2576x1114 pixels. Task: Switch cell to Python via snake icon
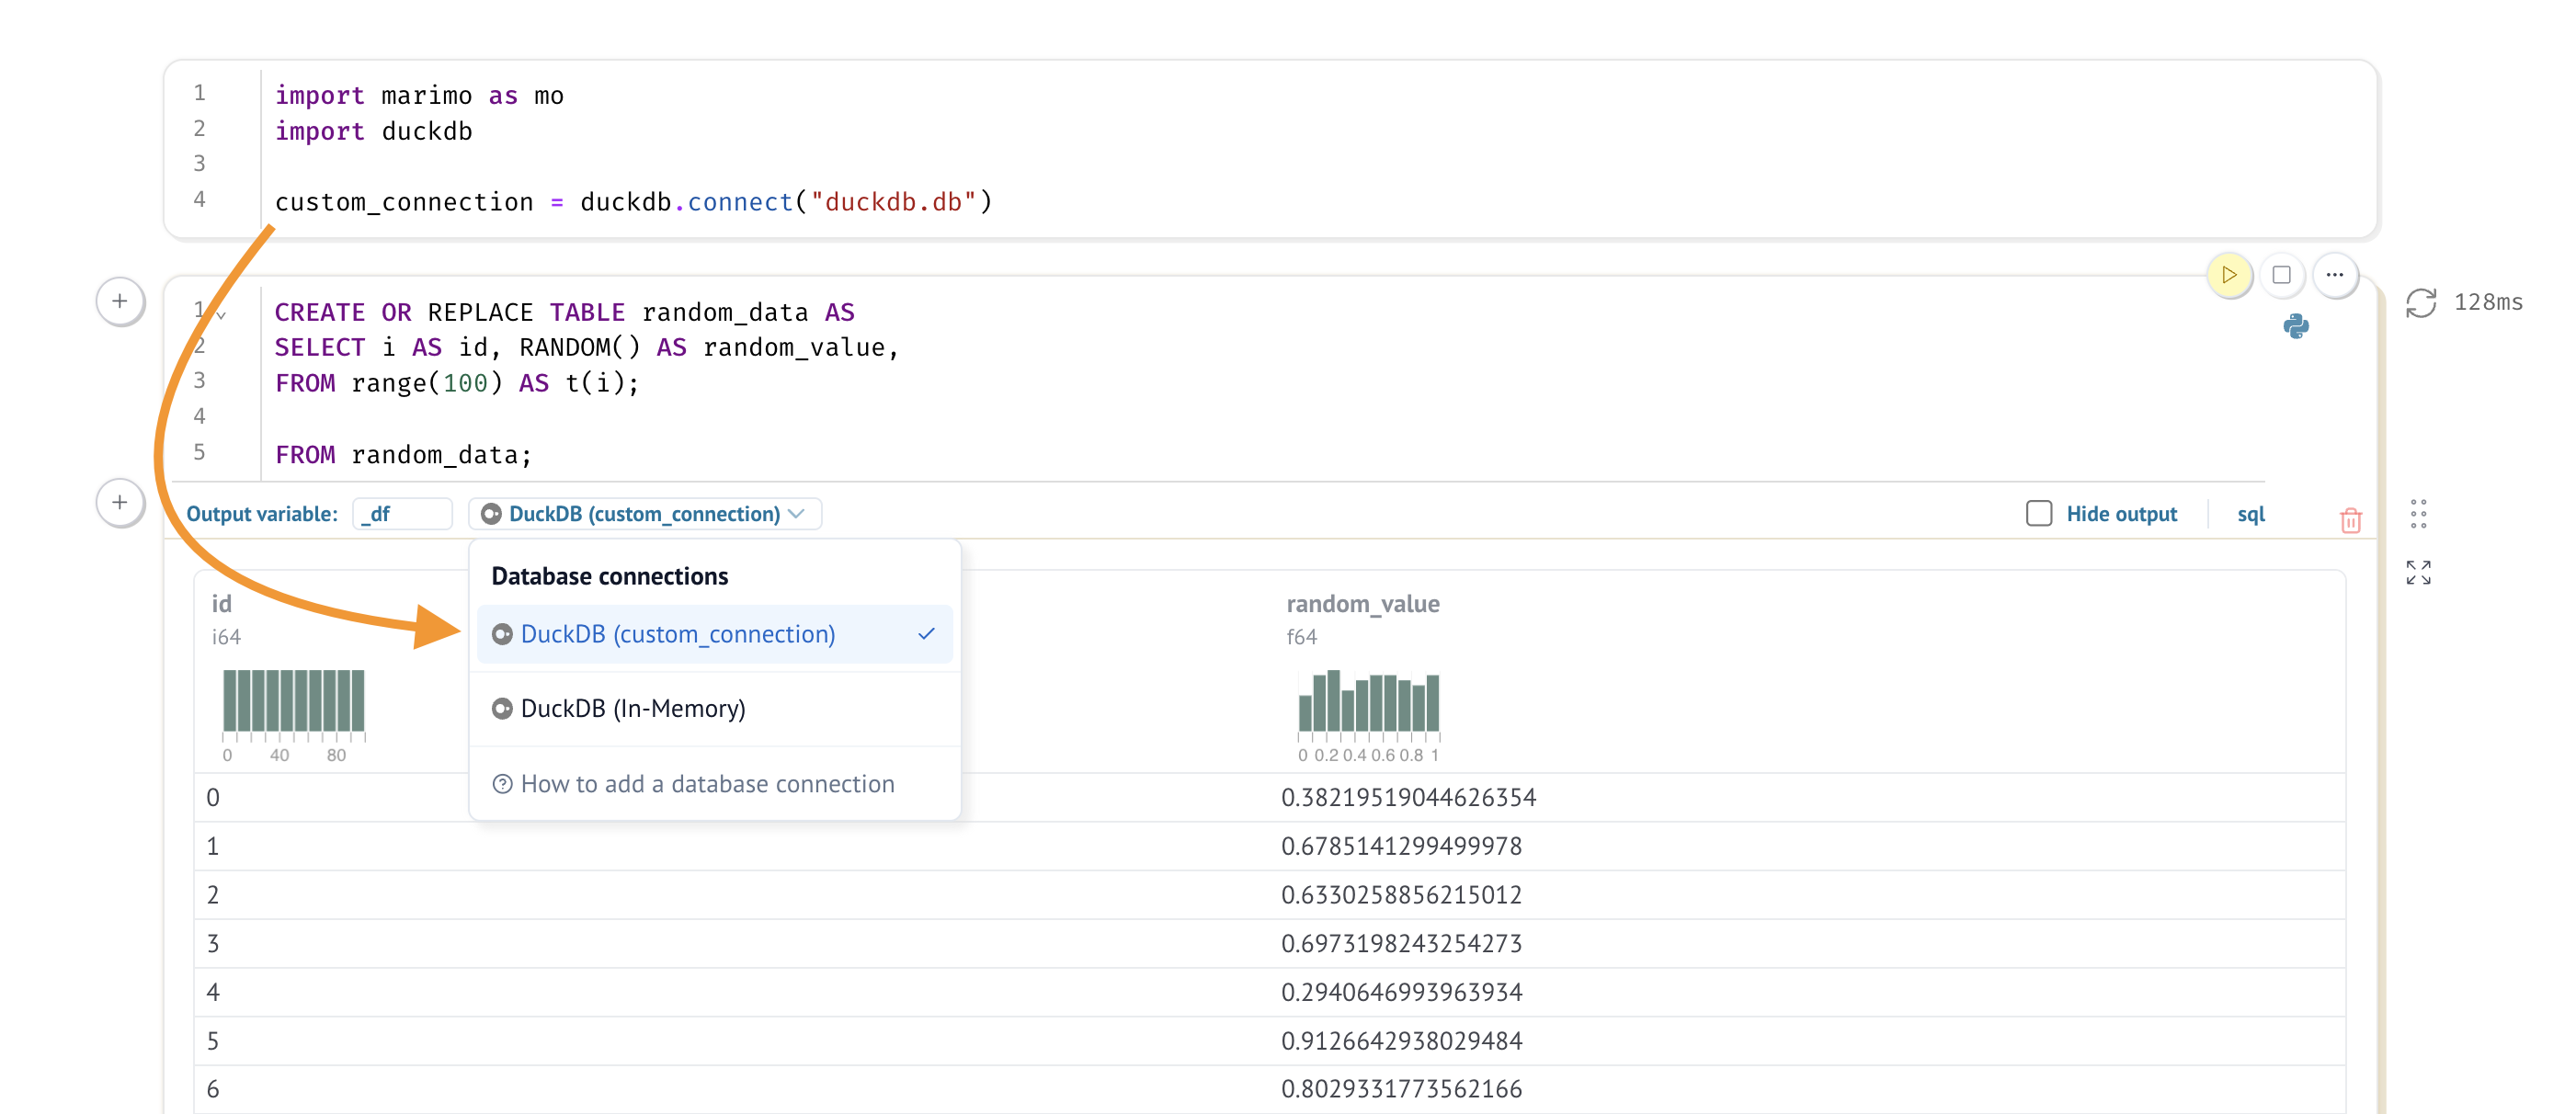point(2295,326)
